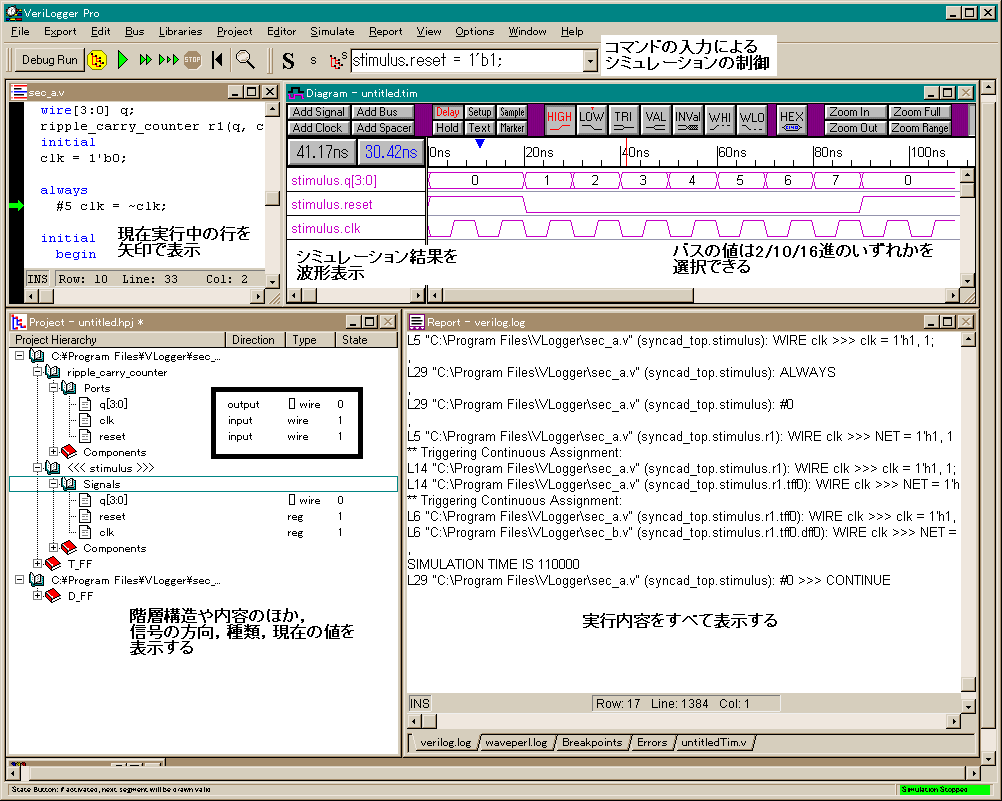Image resolution: width=1002 pixels, height=801 pixels.
Task: Select the stimulus.reset signal name
Action: point(331,204)
